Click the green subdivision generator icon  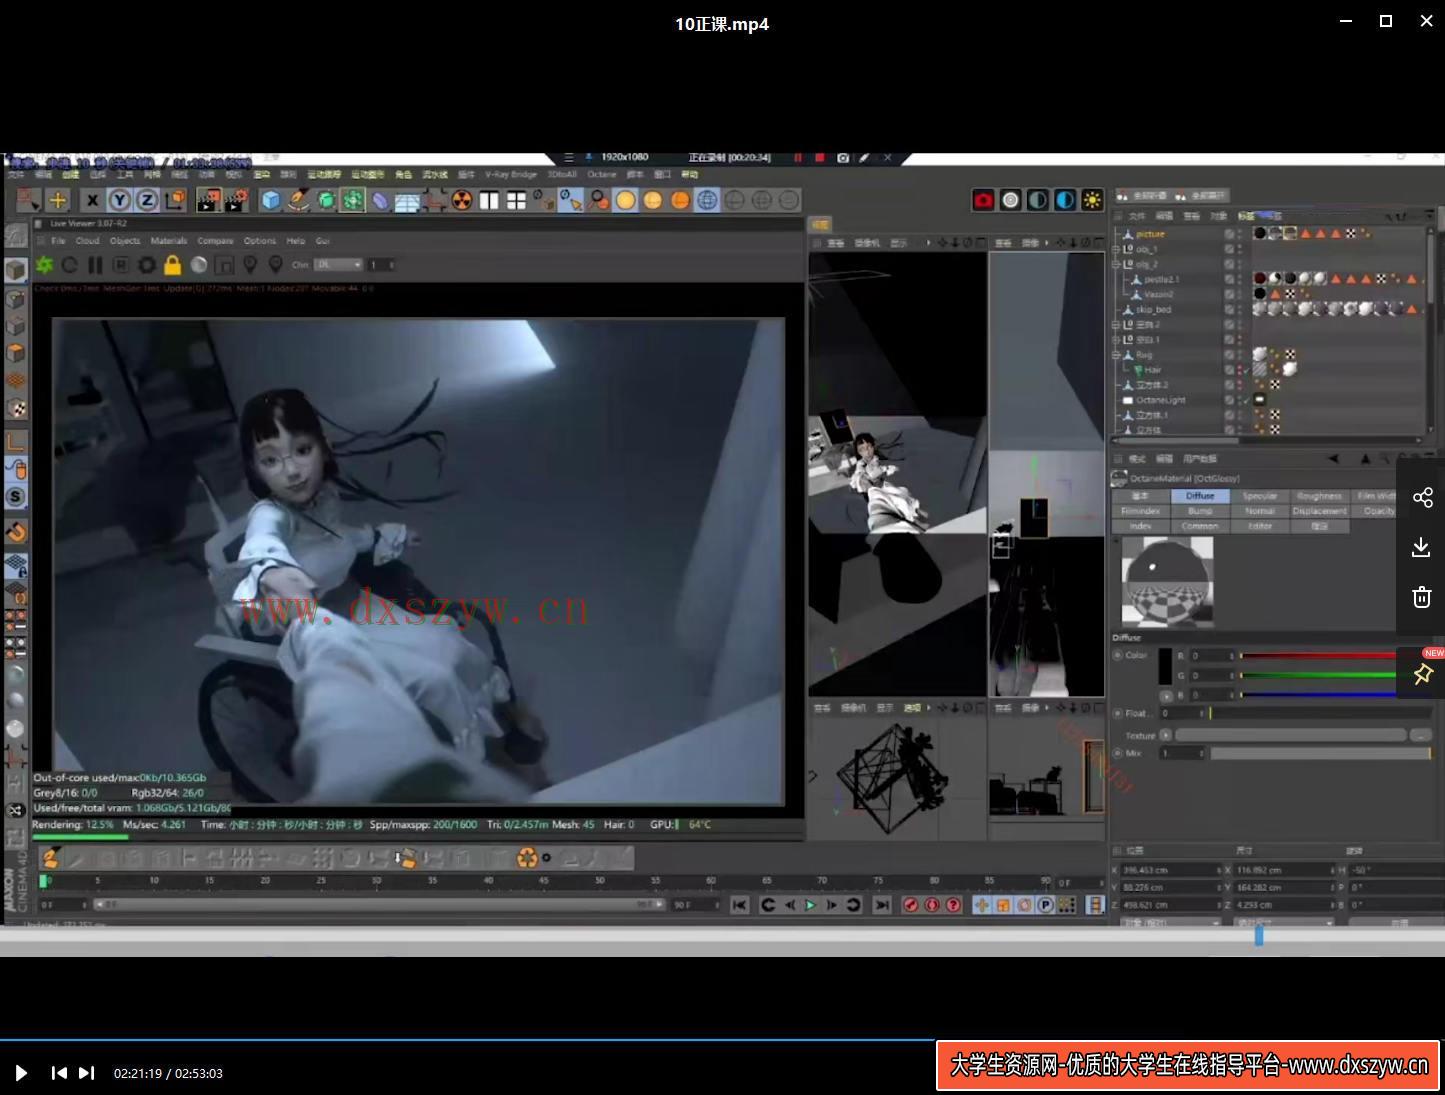click(325, 200)
